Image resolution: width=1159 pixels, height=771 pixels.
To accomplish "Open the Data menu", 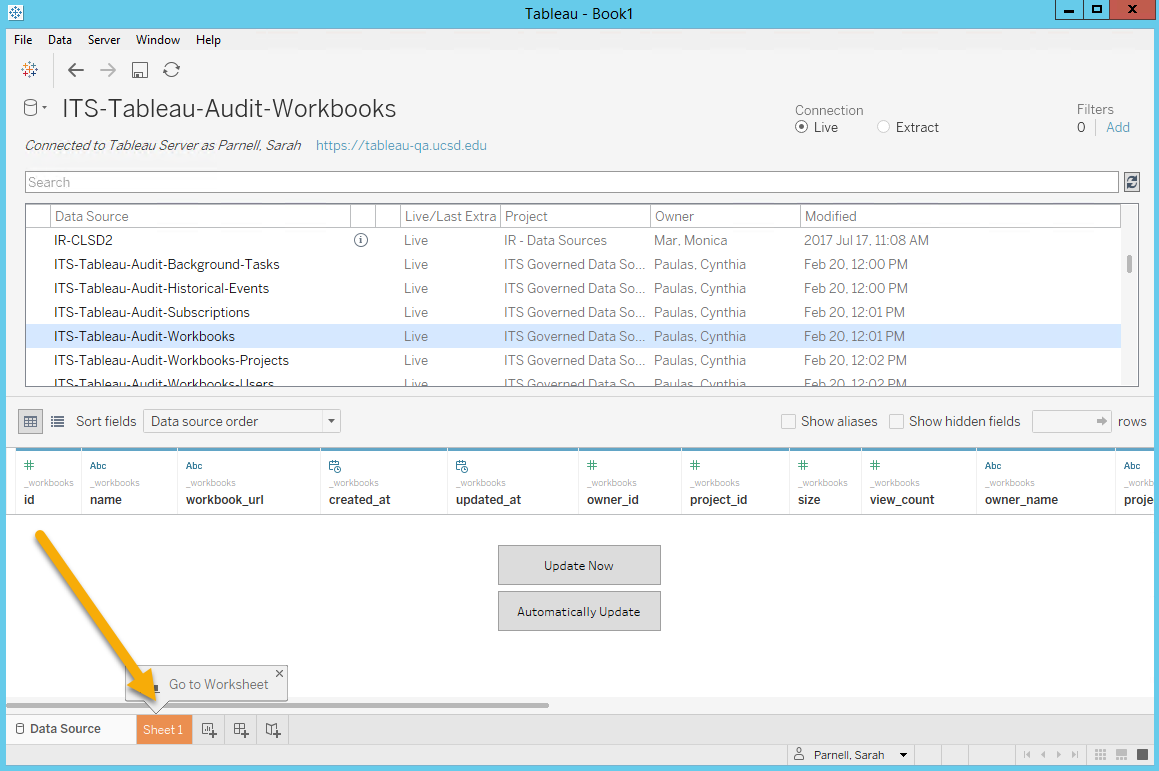I will [x=60, y=40].
